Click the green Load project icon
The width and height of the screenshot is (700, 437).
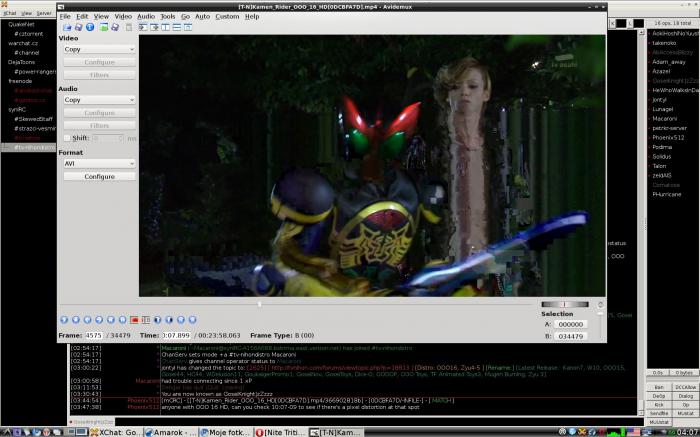[104, 27]
